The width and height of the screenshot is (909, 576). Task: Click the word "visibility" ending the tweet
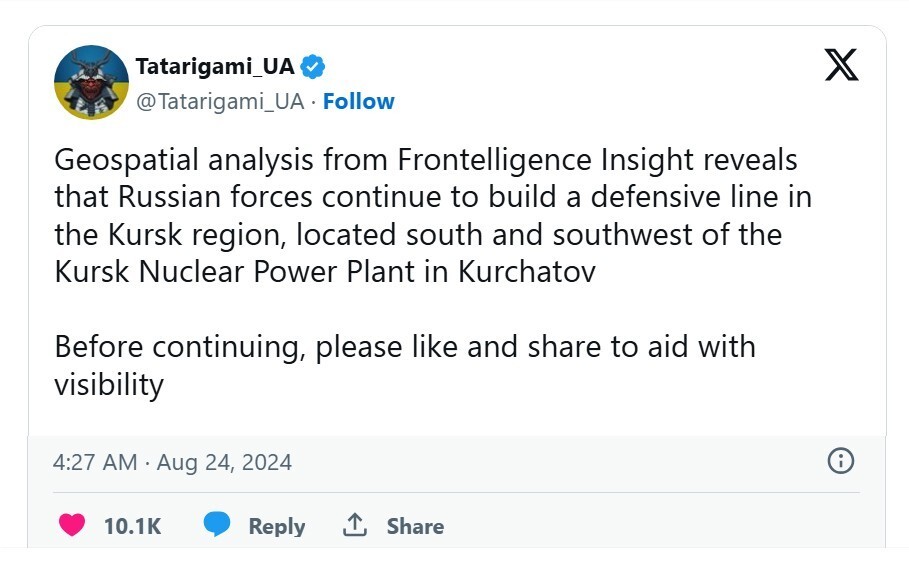click(x=109, y=385)
